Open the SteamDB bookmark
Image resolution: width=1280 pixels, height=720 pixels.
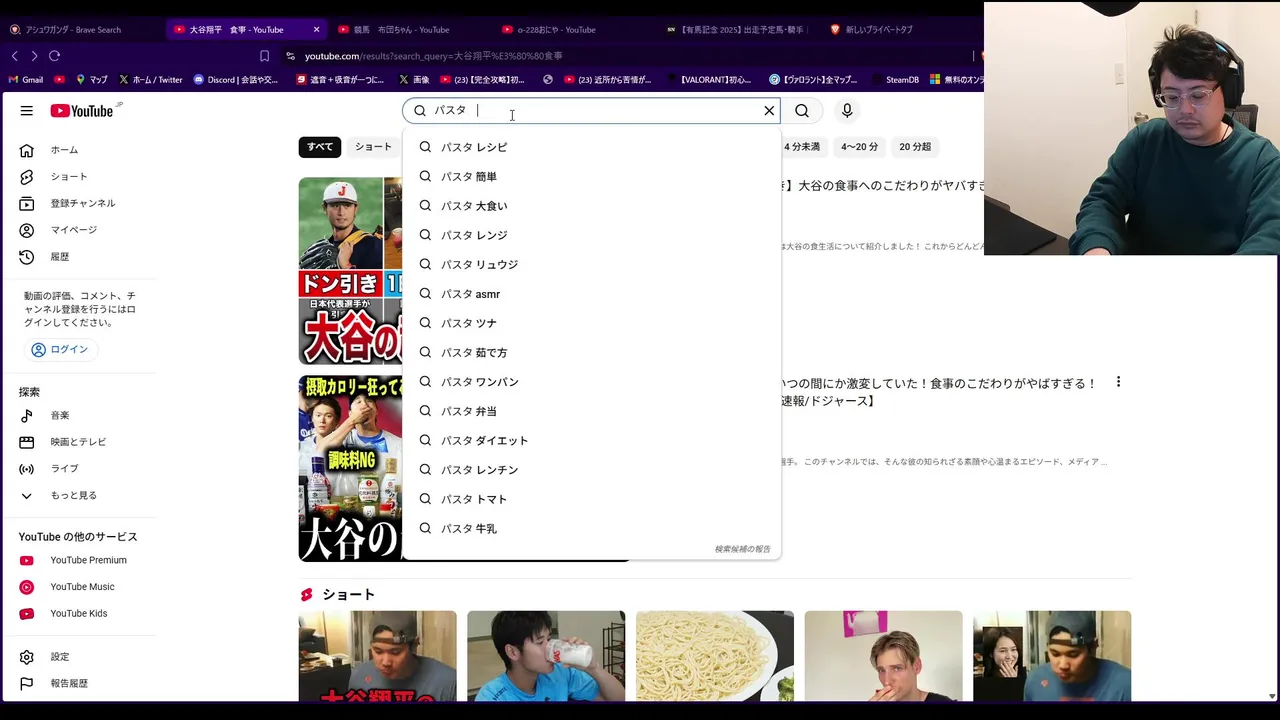pos(895,80)
